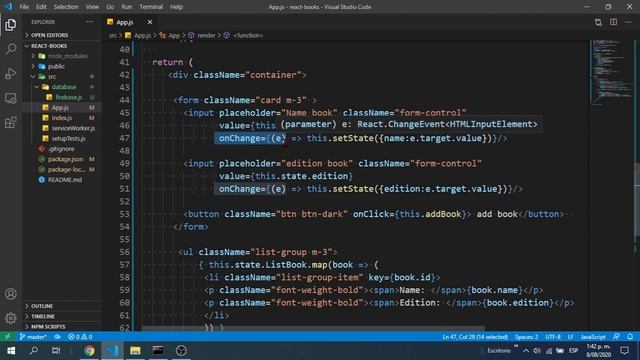Close the App.js editor tab
The image size is (640, 360).
point(150,22)
